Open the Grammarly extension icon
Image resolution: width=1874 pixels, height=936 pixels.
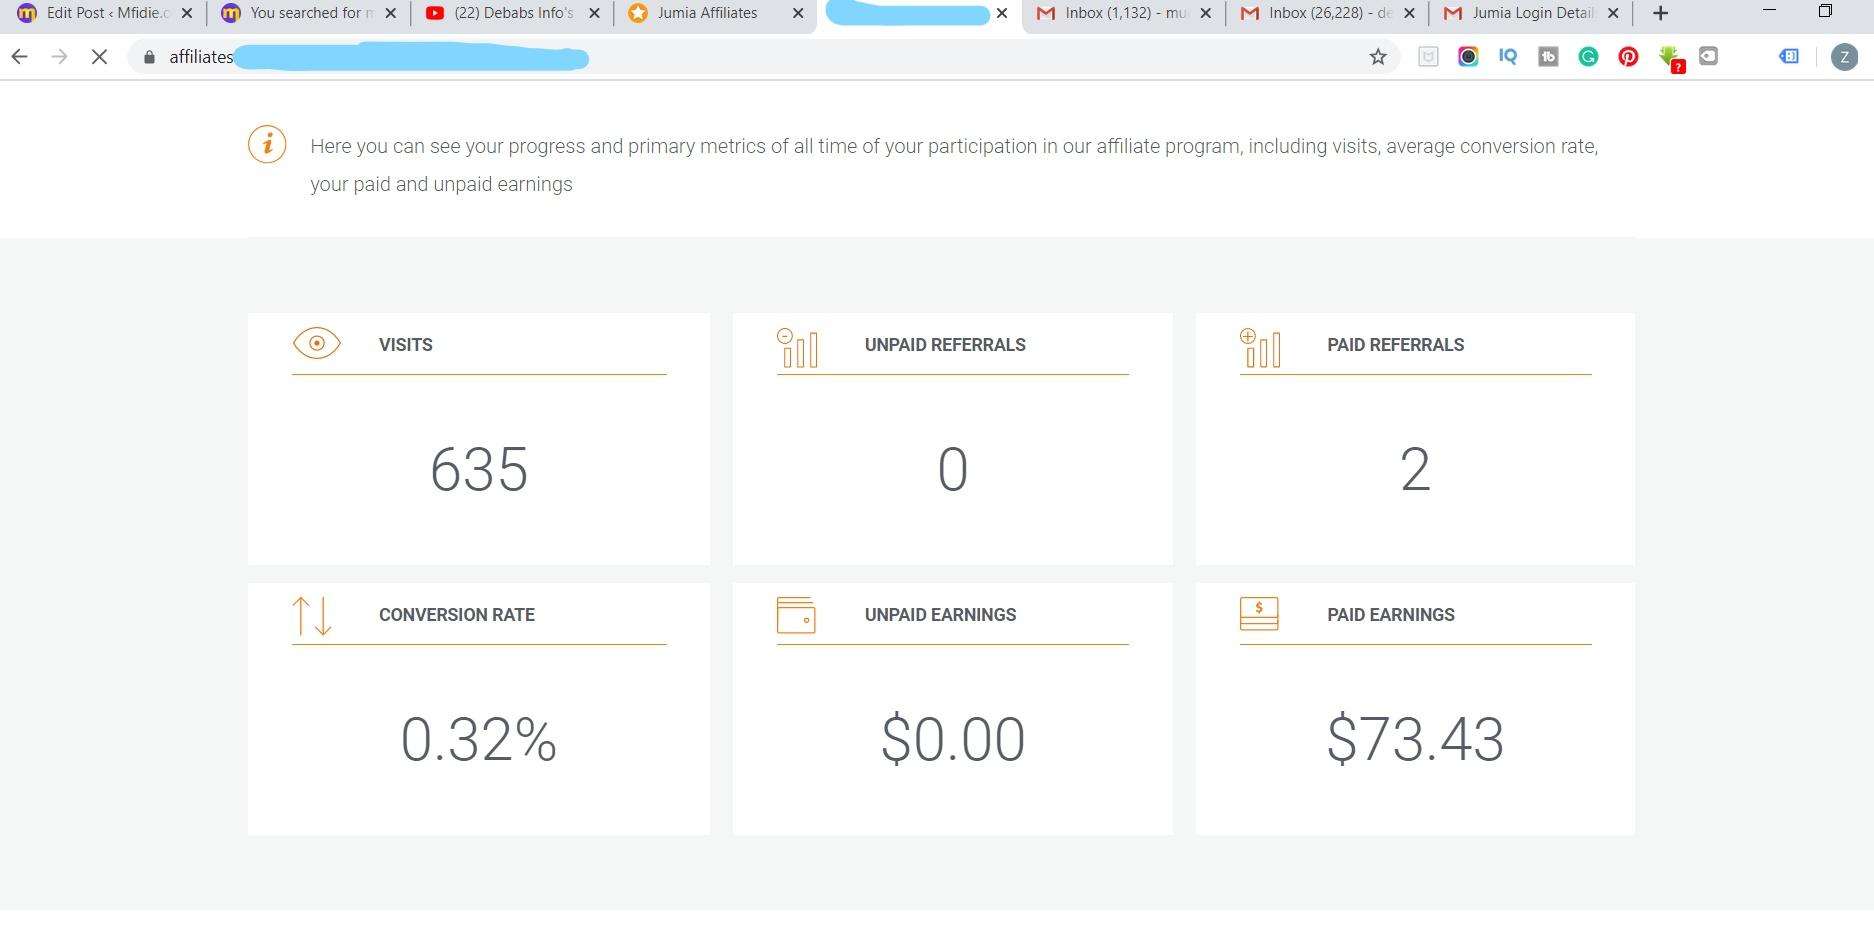tap(1588, 57)
